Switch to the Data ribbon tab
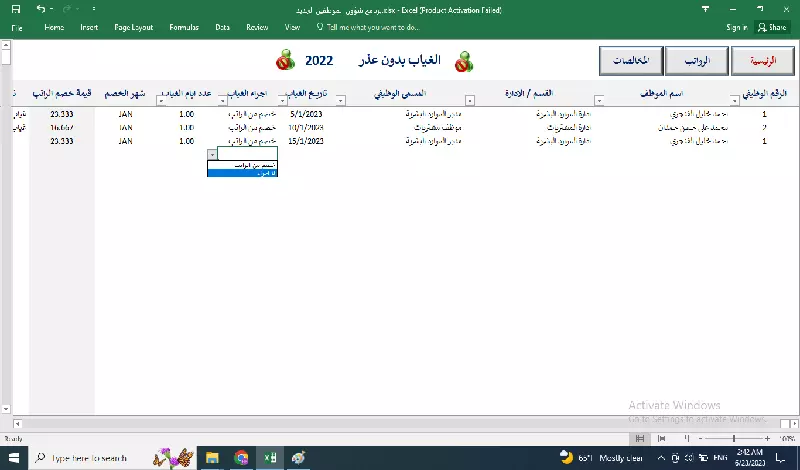The width and height of the screenshot is (800, 470). pos(222,27)
